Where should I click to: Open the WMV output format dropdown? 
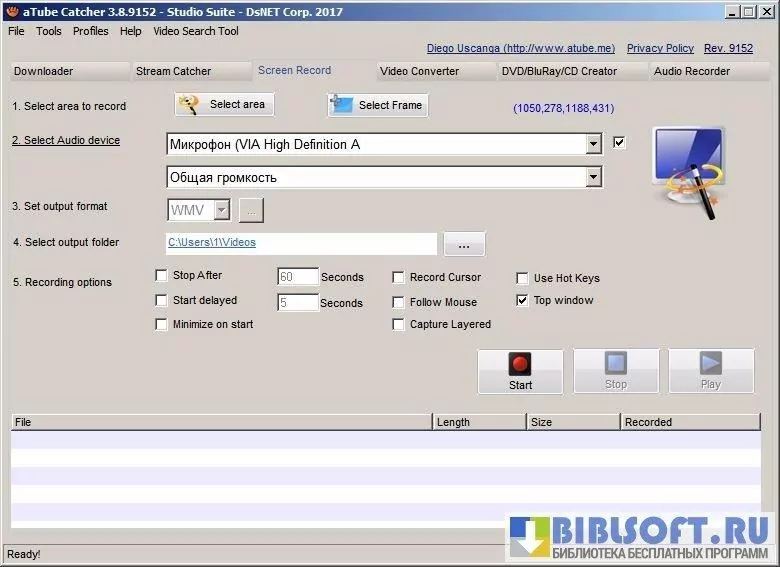222,210
